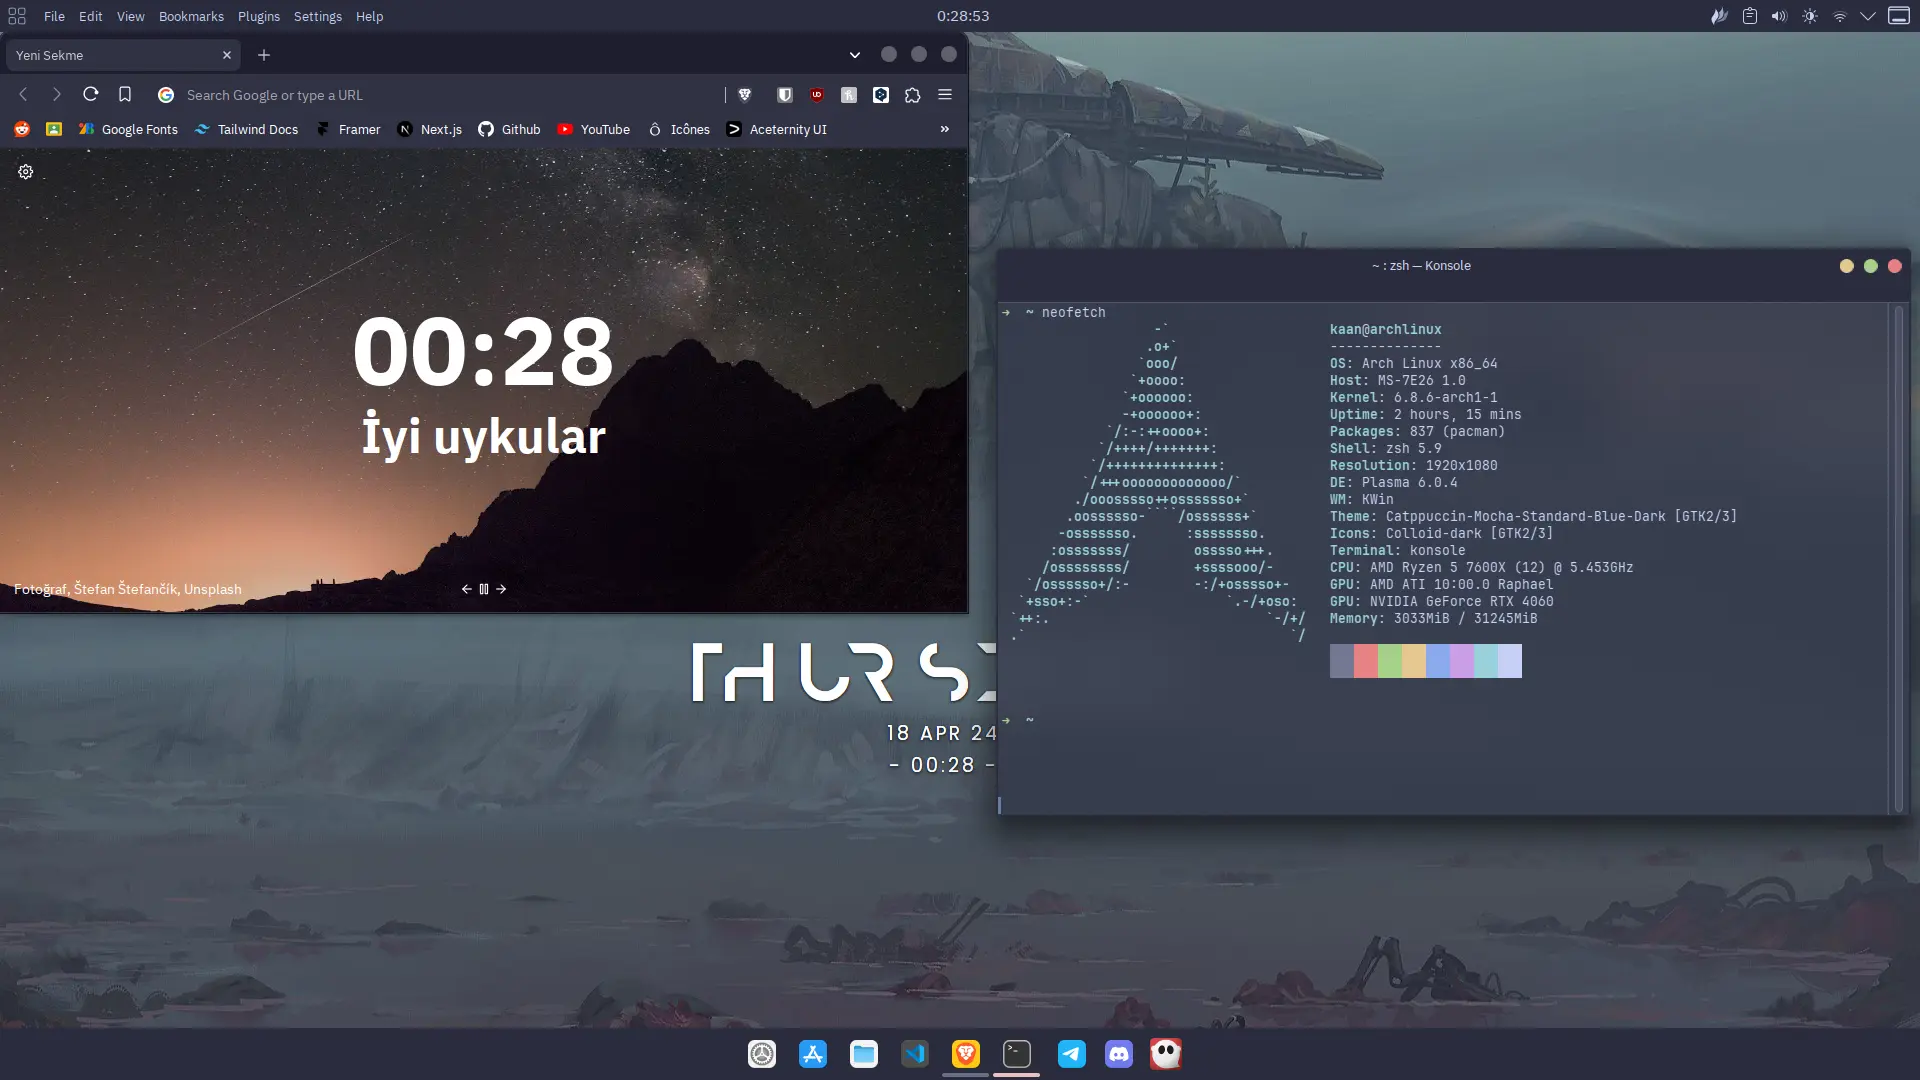This screenshot has width=1920, height=1080.
Task: Open screen brightness tray icon
Action: coord(1810,16)
